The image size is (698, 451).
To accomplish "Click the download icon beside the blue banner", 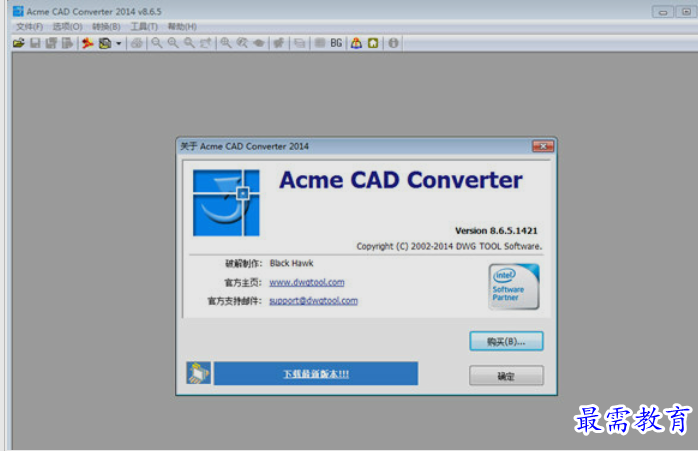I will pyautogui.click(x=199, y=373).
